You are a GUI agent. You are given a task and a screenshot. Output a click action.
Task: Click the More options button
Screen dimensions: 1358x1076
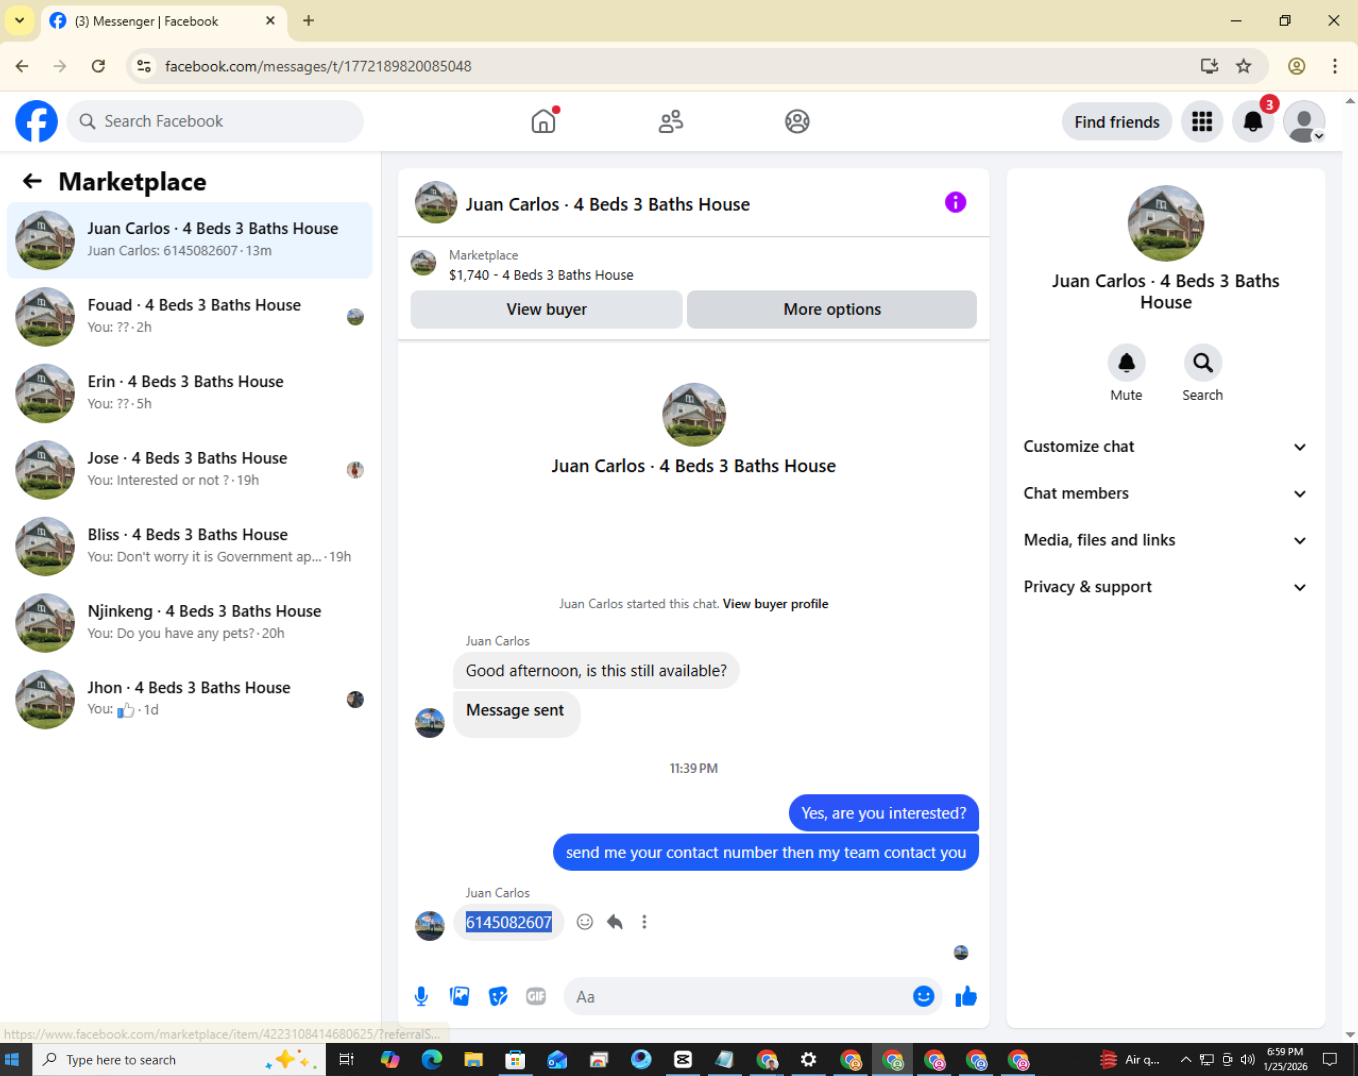(x=832, y=309)
